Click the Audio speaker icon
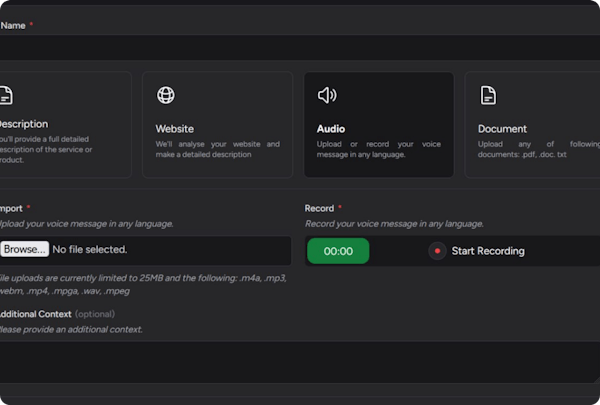 [x=326, y=96]
